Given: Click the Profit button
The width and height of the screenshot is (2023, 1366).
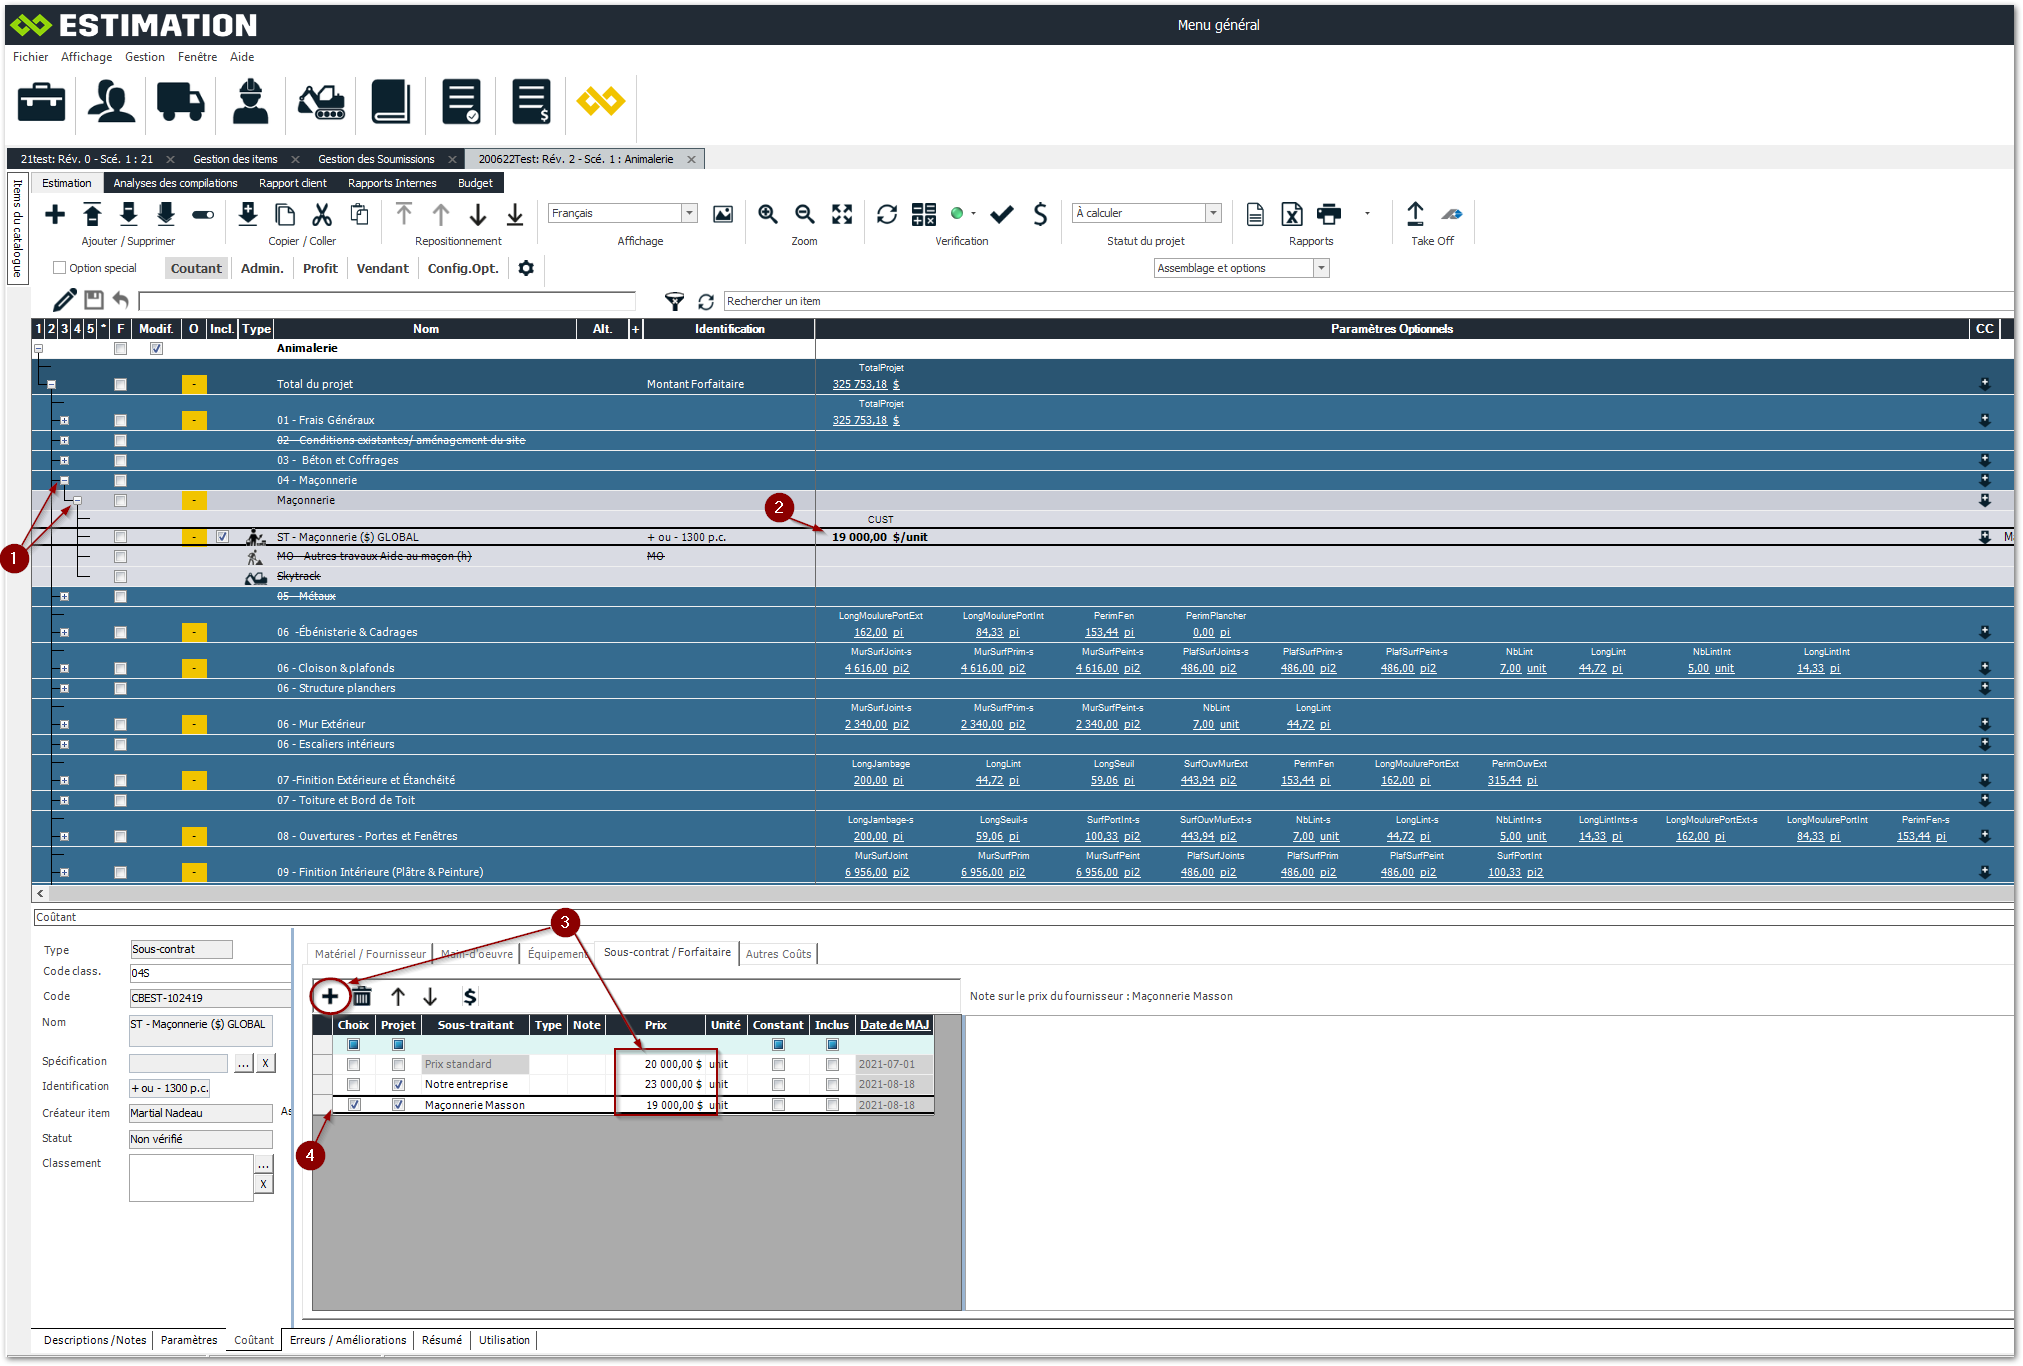Looking at the screenshot, I should click(x=320, y=268).
